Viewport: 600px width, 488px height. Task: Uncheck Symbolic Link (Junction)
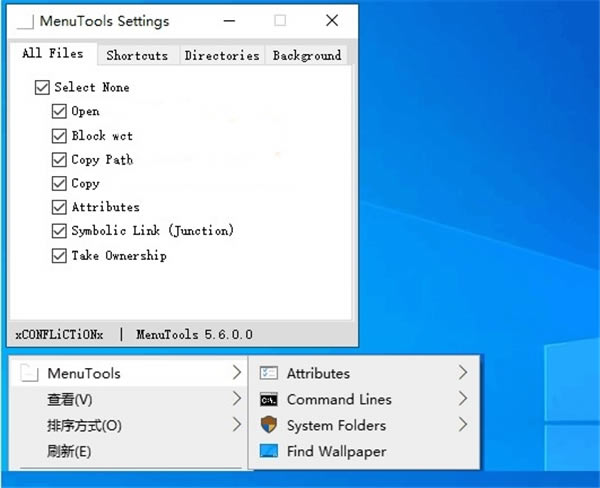tap(59, 231)
